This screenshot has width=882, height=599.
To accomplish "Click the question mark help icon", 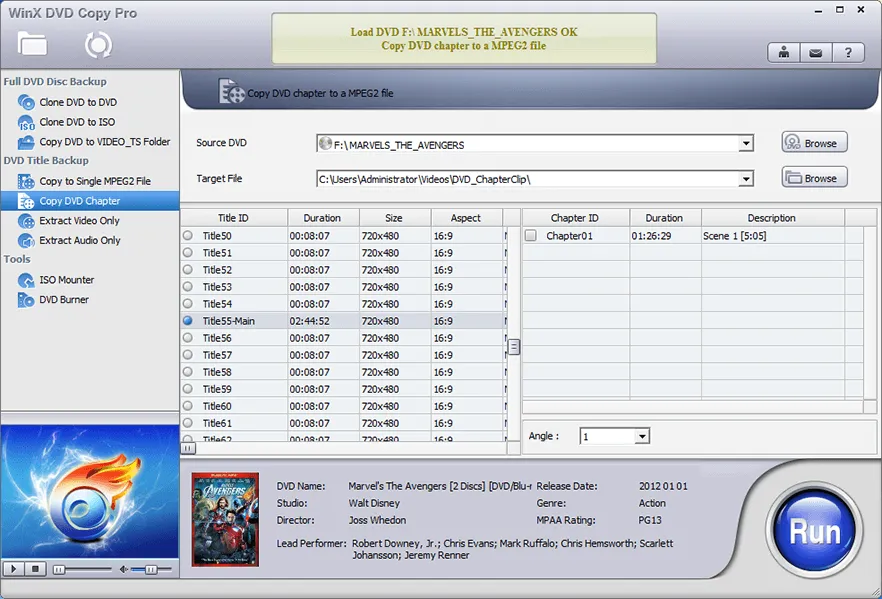I will click(849, 53).
